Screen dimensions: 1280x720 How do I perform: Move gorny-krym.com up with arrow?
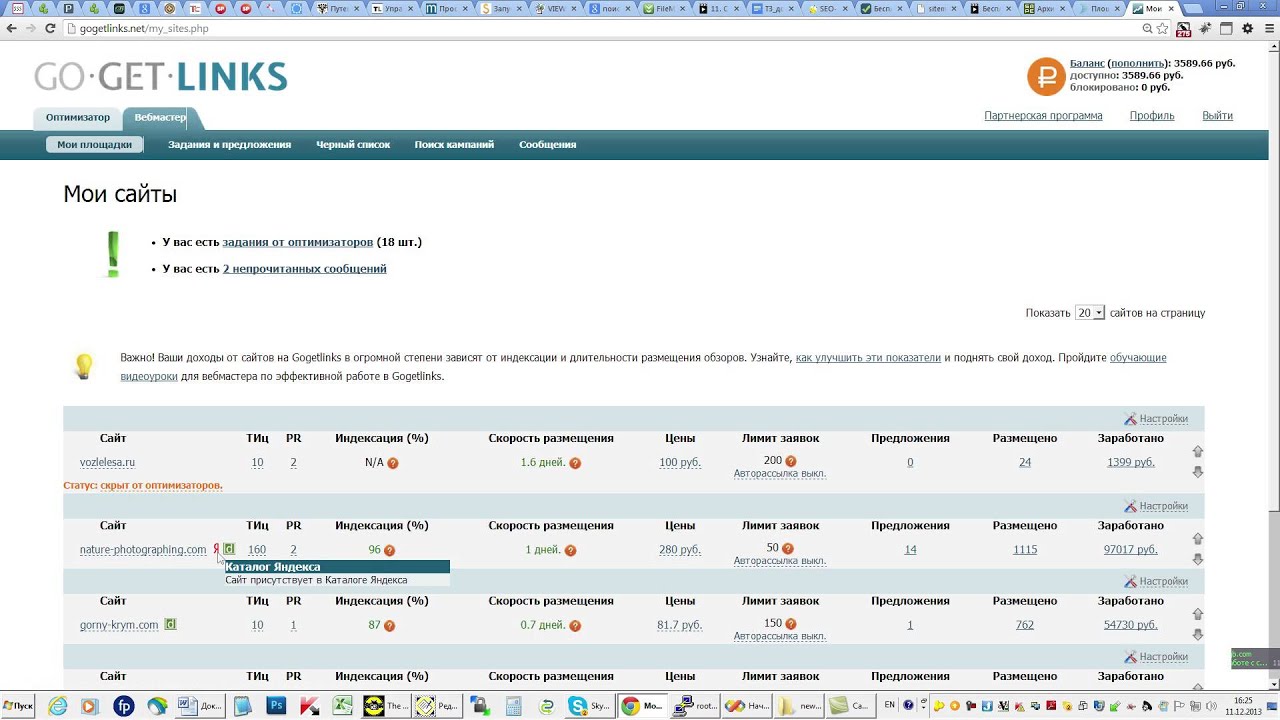click(1197, 614)
